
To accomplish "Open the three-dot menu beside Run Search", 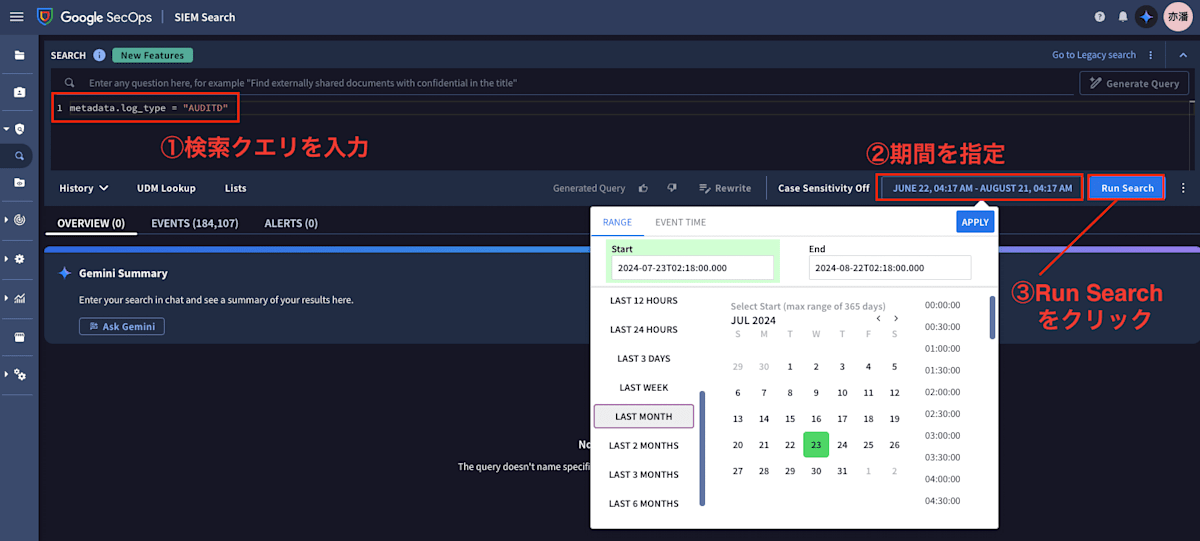I will click(x=1183, y=188).
